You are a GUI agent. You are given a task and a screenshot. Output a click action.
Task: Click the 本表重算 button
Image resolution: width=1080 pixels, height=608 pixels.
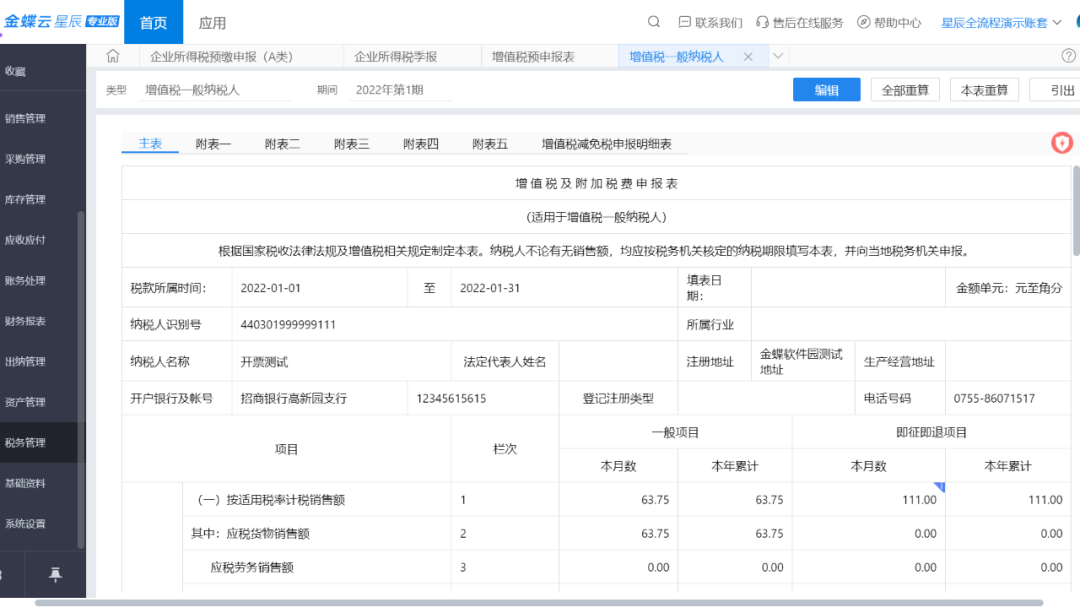pos(983,90)
